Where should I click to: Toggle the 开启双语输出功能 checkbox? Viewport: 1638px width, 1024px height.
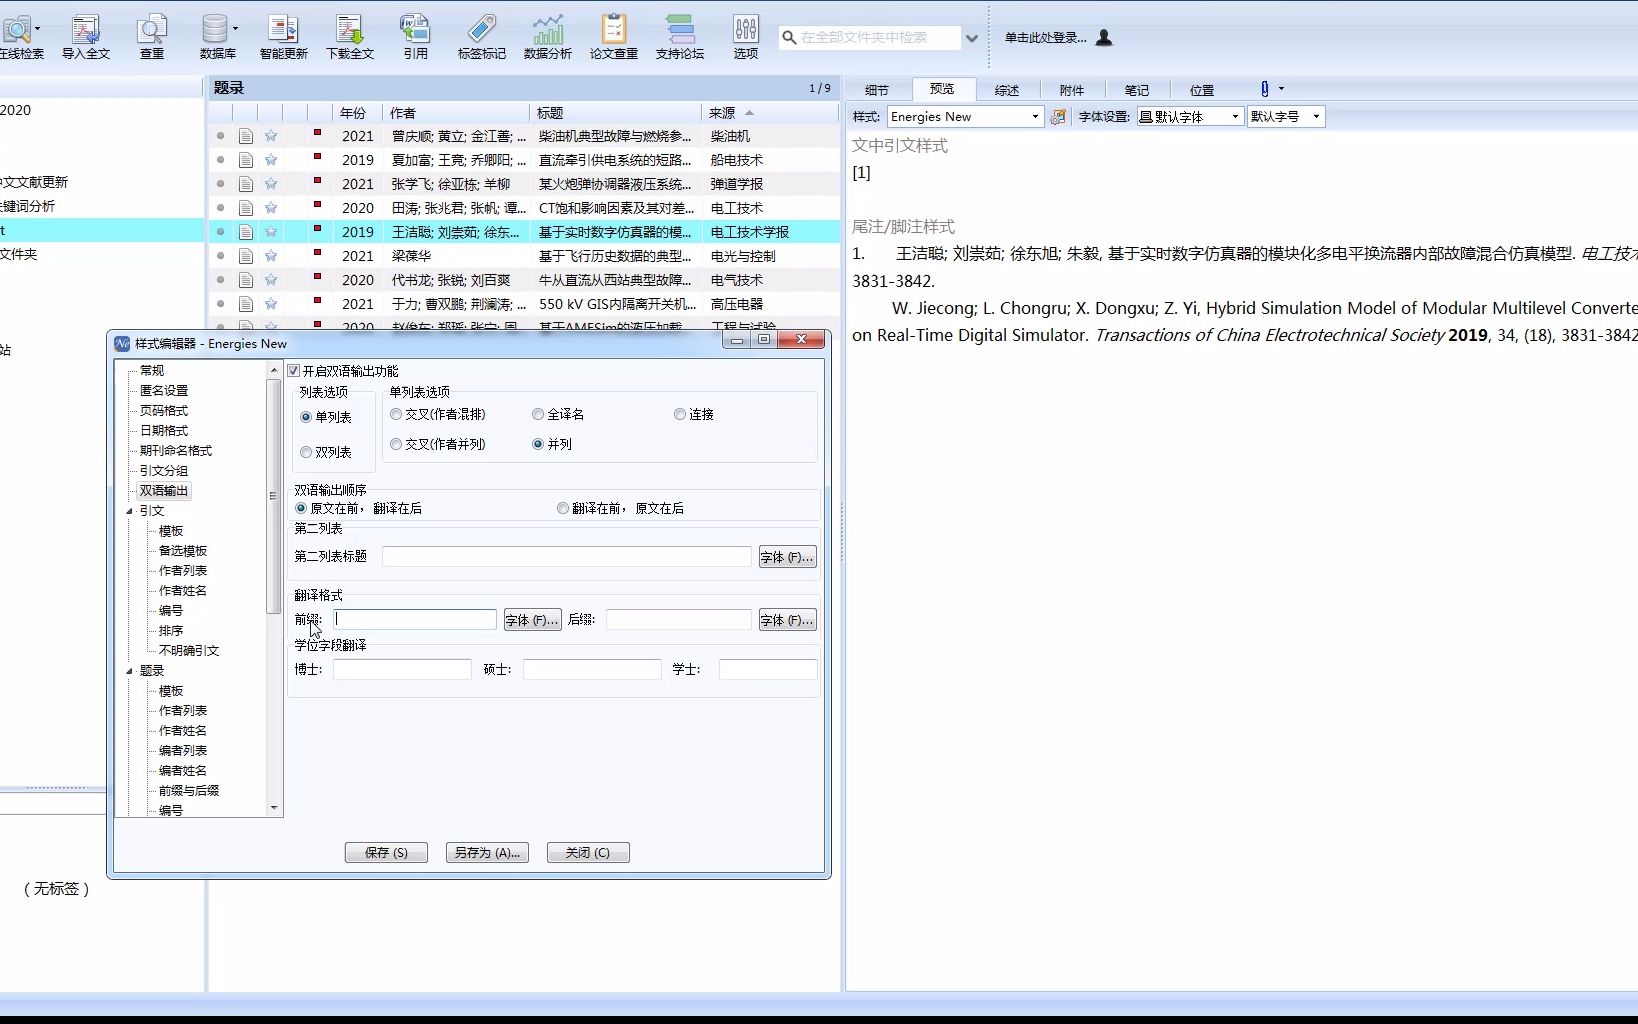294,371
